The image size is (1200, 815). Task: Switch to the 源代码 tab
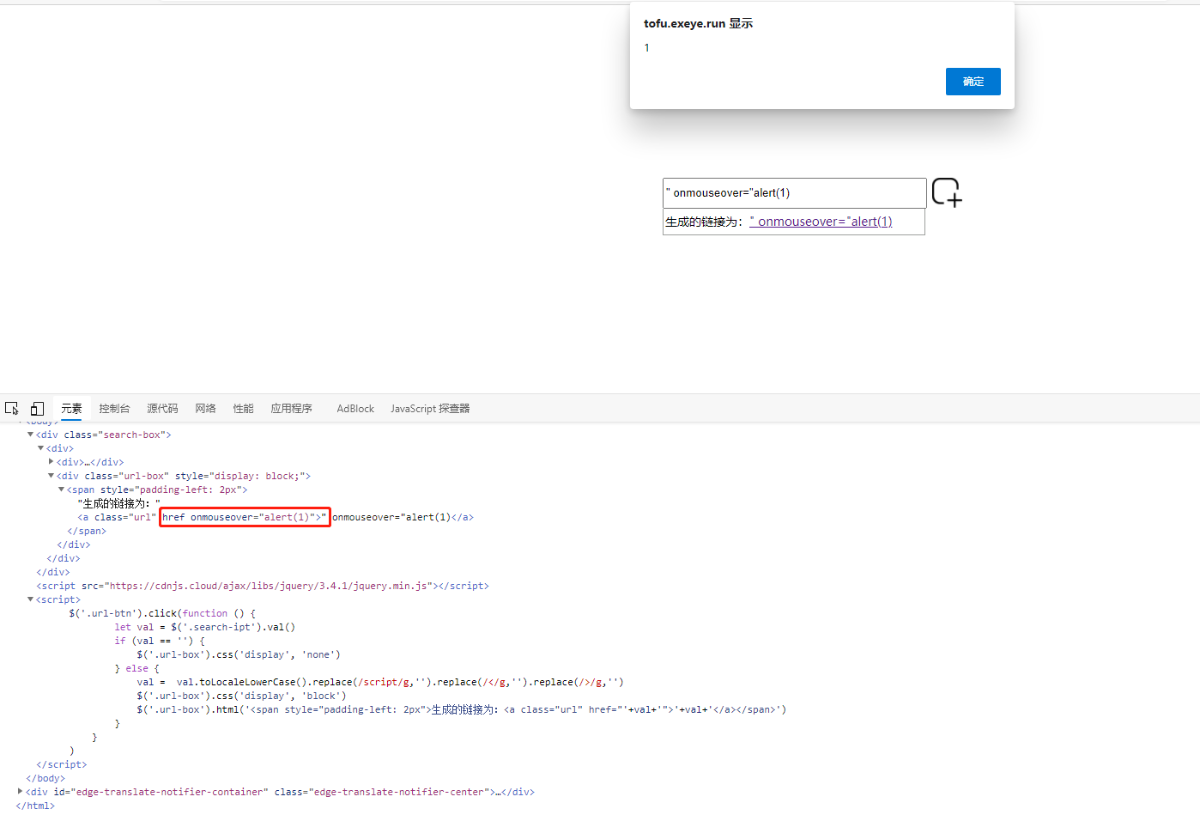click(x=162, y=408)
